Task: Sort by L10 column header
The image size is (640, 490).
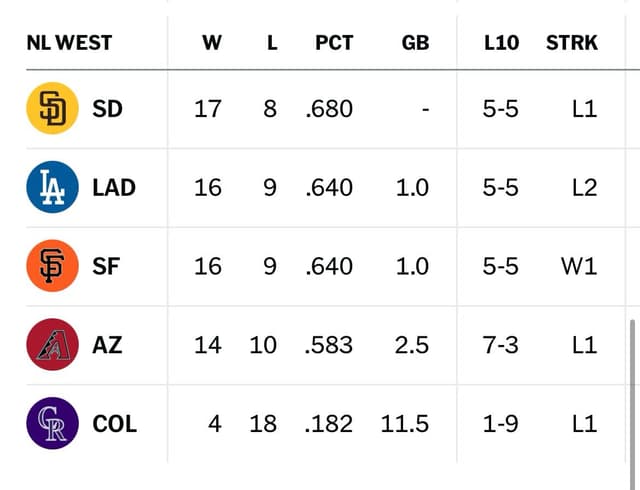Action: pyautogui.click(x=500, y=43)
